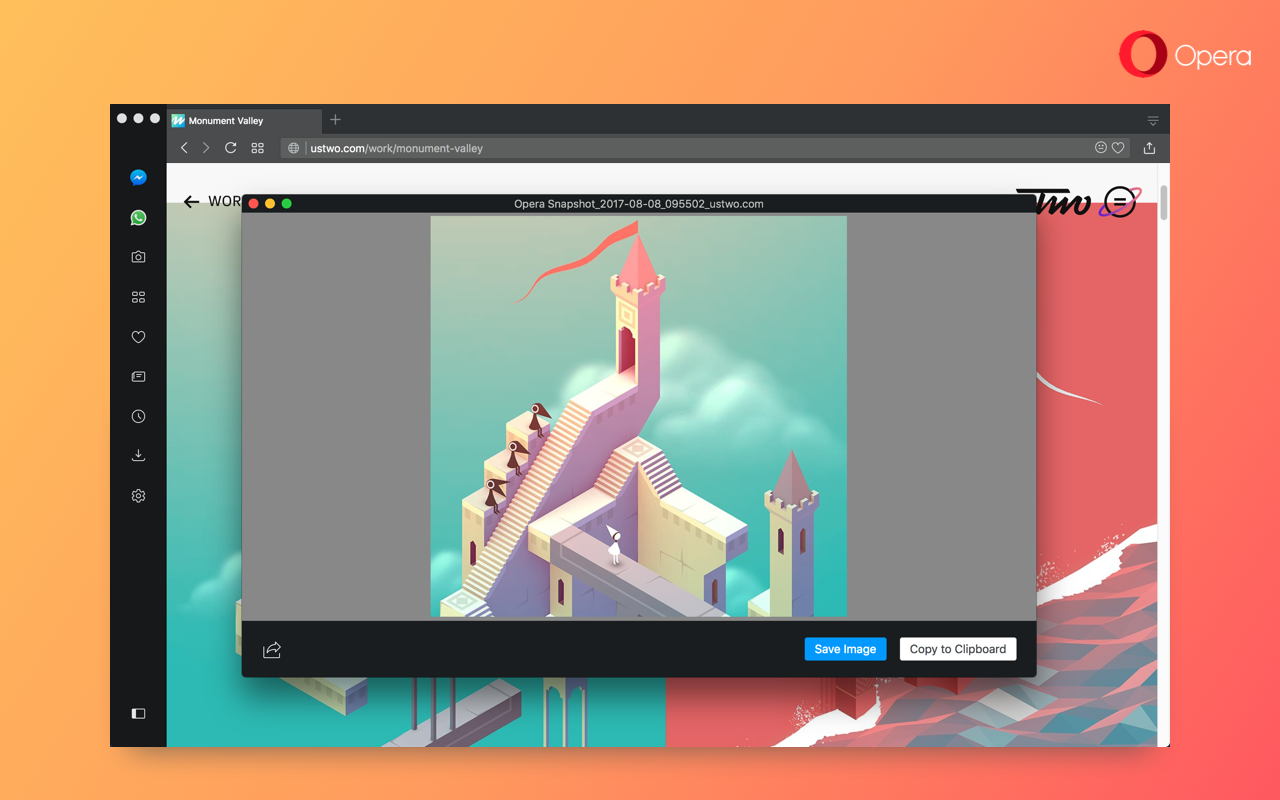Bookmark page with heart icon in address bar
The image size is (1280, 800).
coord(1118,148)
